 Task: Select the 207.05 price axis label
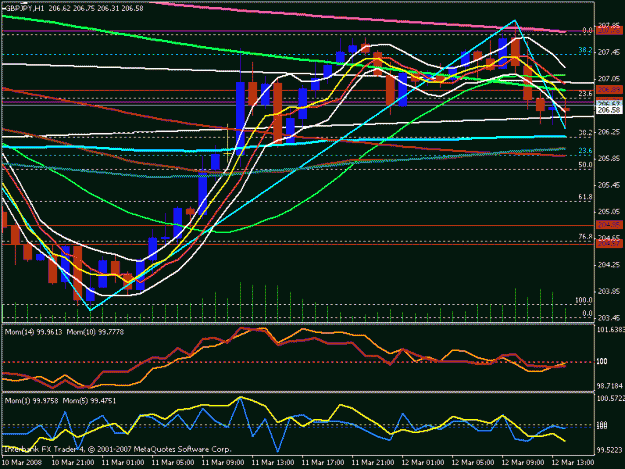609,79
